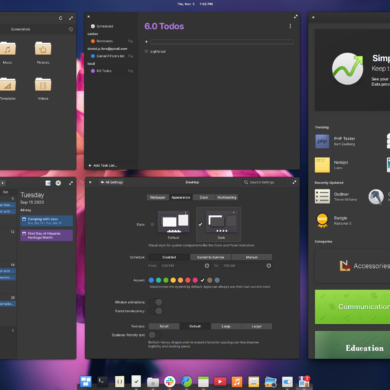Set schedule to Sunset to Sunrise
390x390 pixels.
tap(211, 257)
